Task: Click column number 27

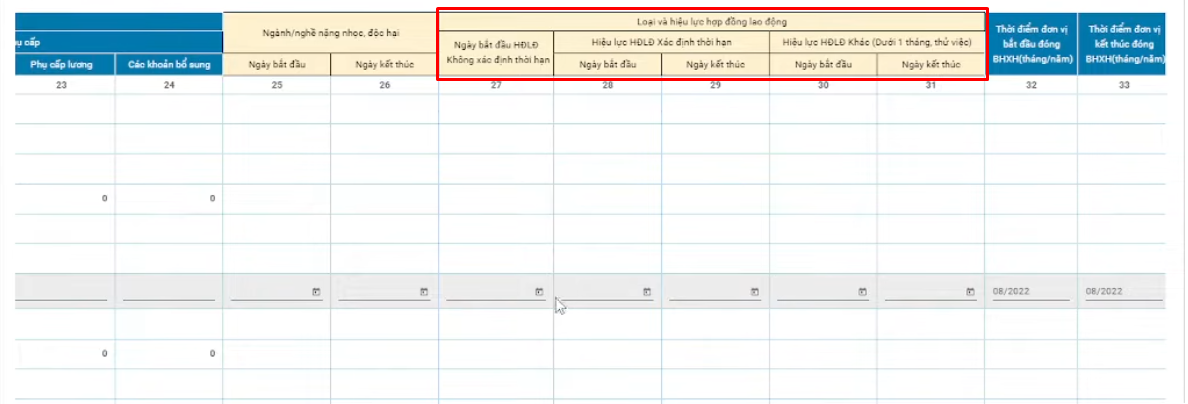Action: click(496, 86)
